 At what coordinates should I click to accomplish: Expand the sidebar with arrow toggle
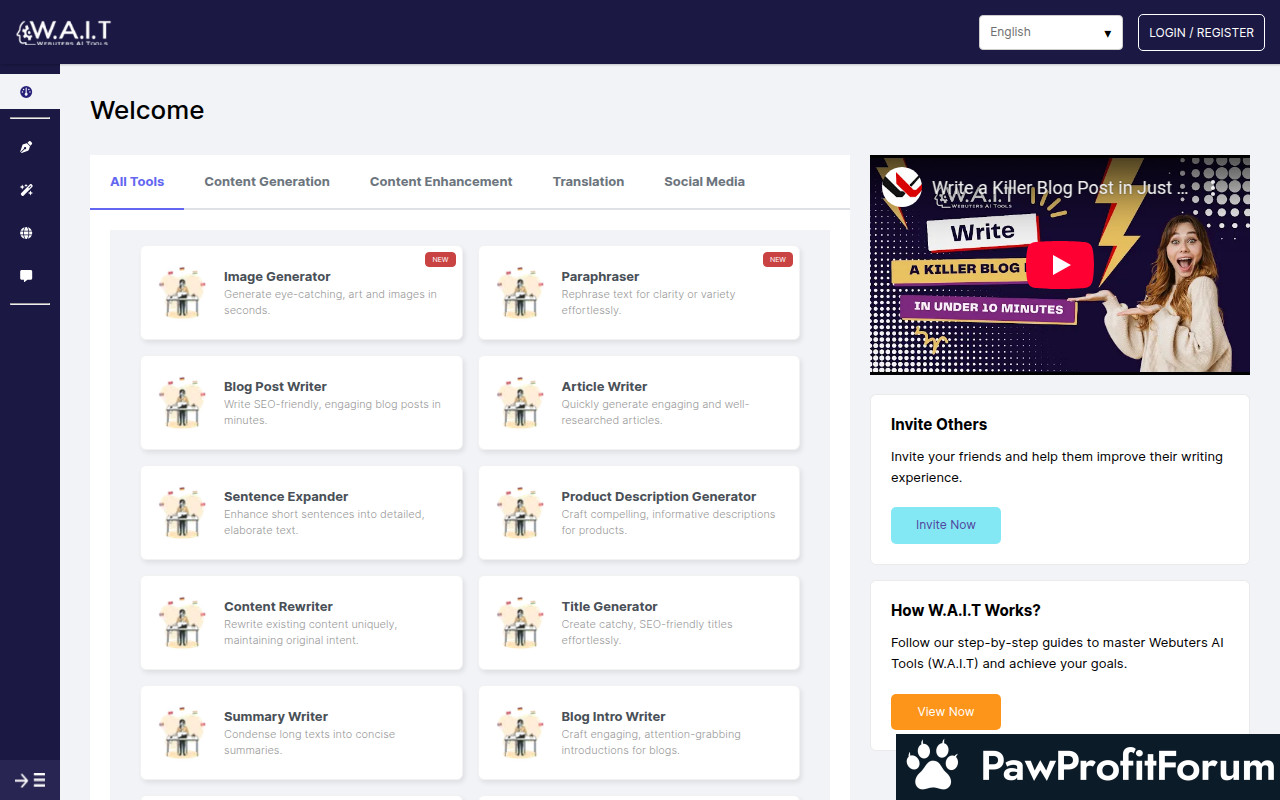(x=30, y=780)
